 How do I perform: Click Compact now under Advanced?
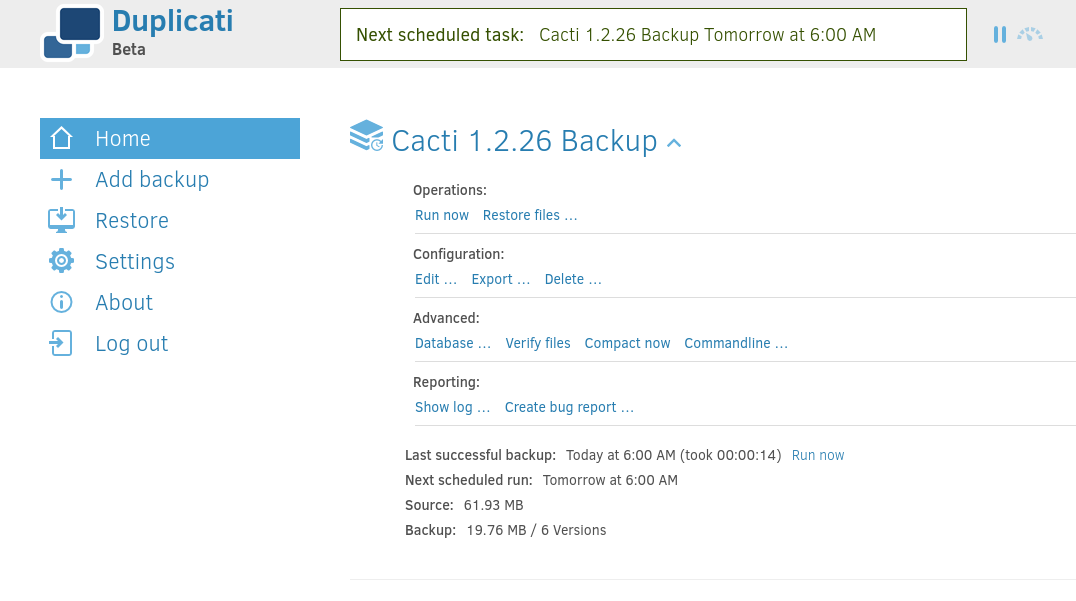click(x=627, y=343)
